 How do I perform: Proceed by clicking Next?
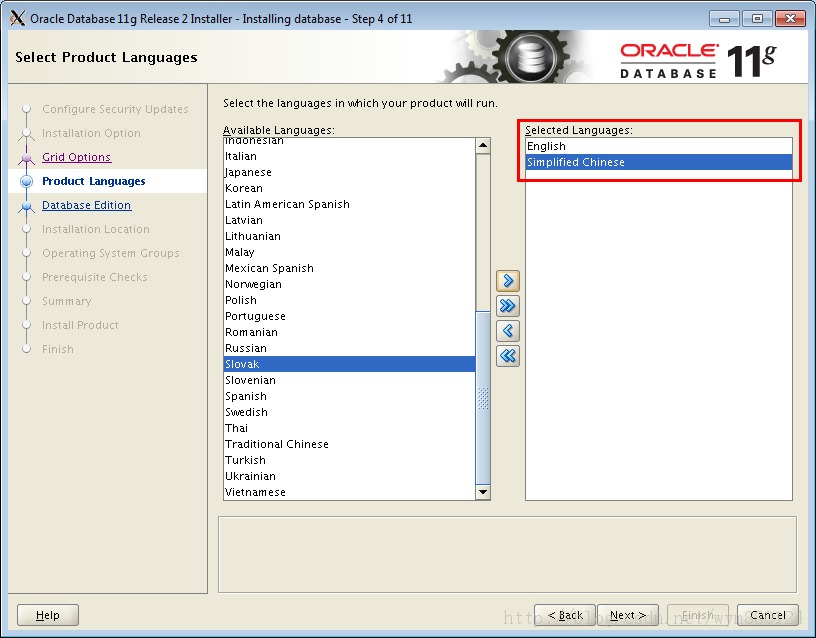pyautogui.click(x=628, y=615)
